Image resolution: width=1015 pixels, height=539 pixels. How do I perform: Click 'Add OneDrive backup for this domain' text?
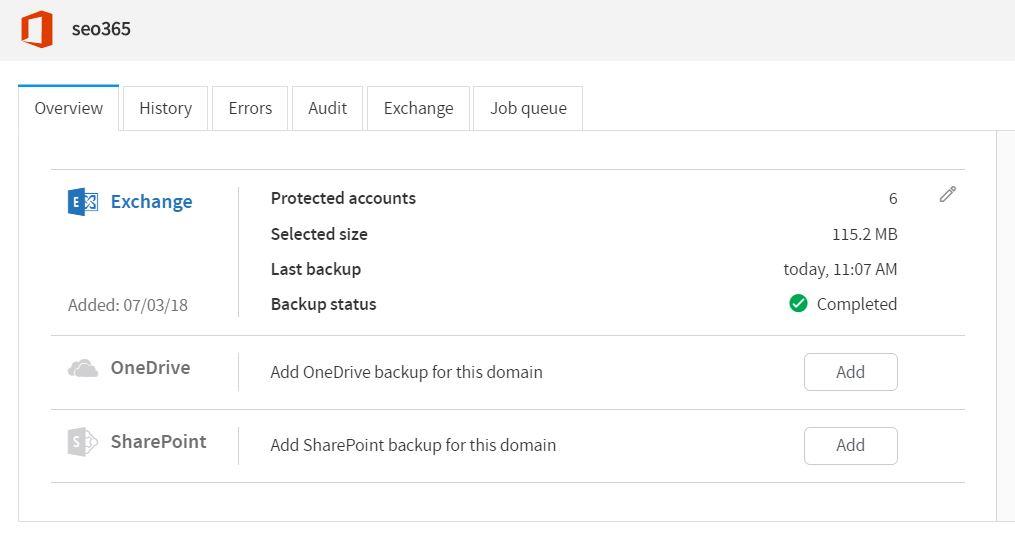pyautogui.click(x=407, y=372)
